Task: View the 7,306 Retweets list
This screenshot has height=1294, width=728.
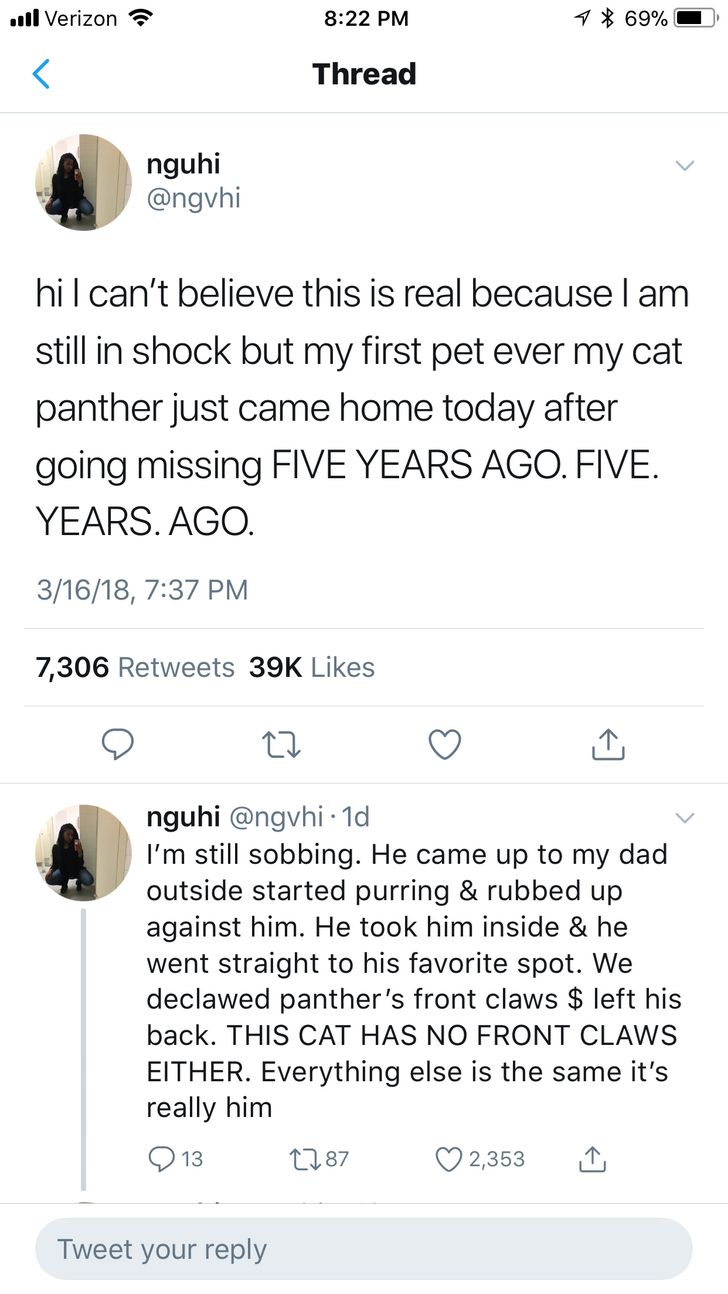Action: [x=135, y=667]
